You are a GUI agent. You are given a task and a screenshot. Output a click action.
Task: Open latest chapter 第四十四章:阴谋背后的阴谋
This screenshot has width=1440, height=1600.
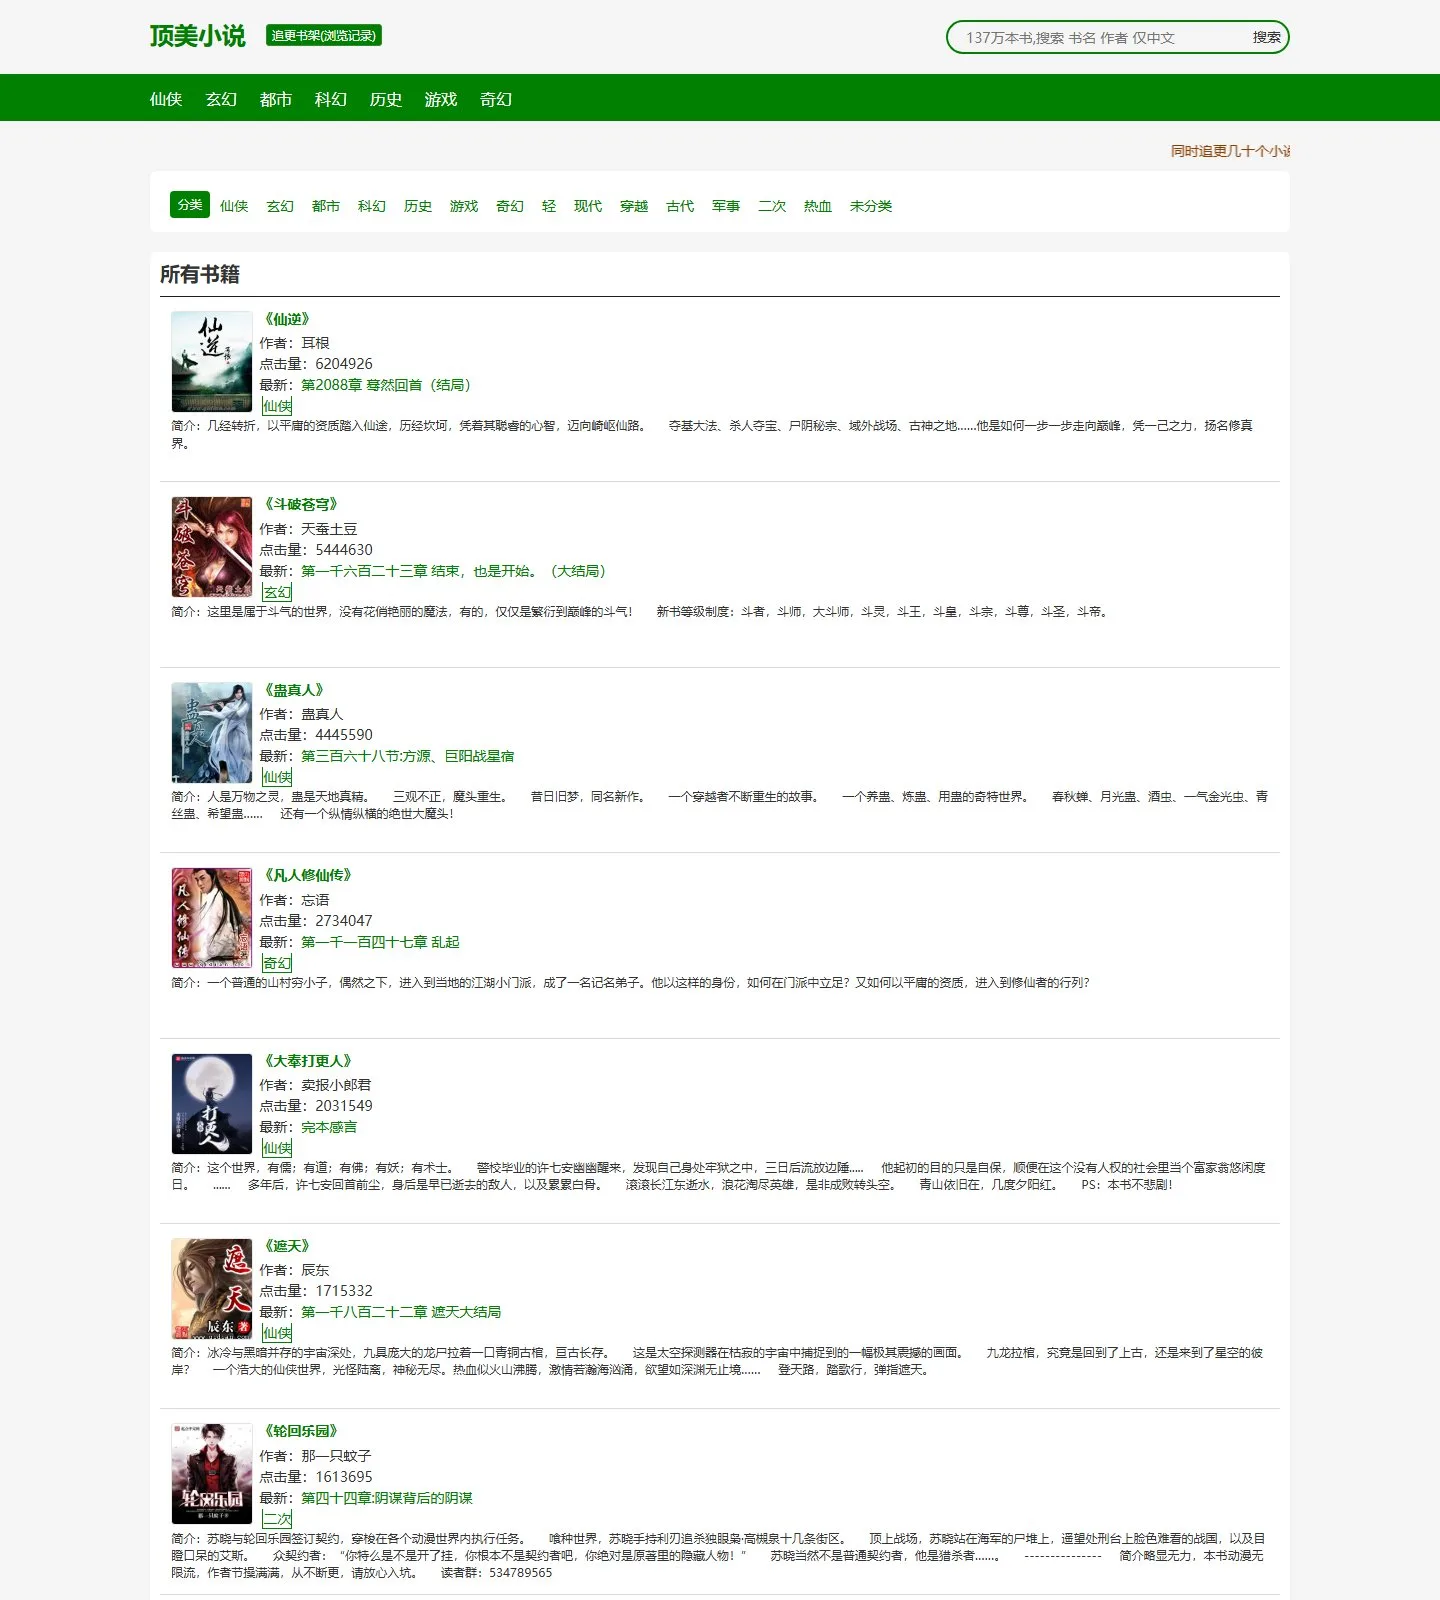387,1498
